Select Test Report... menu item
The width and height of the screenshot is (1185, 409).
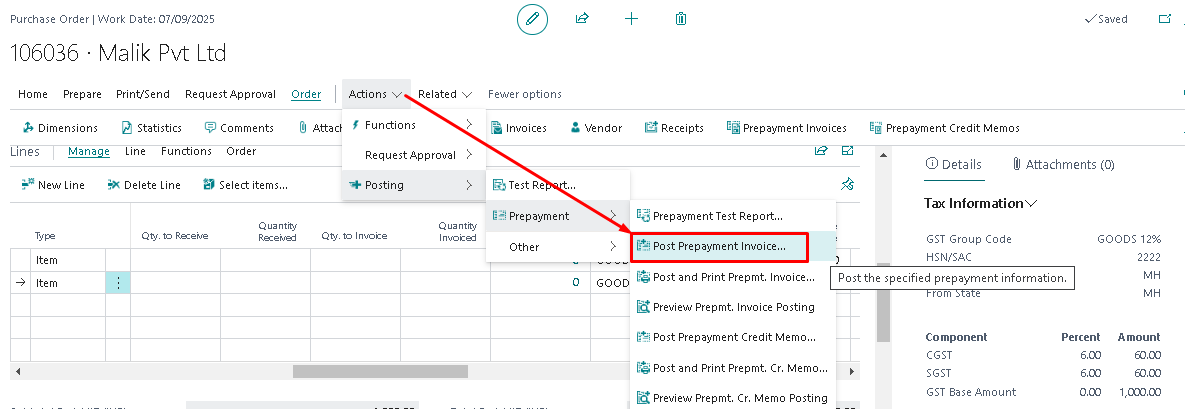558,185
